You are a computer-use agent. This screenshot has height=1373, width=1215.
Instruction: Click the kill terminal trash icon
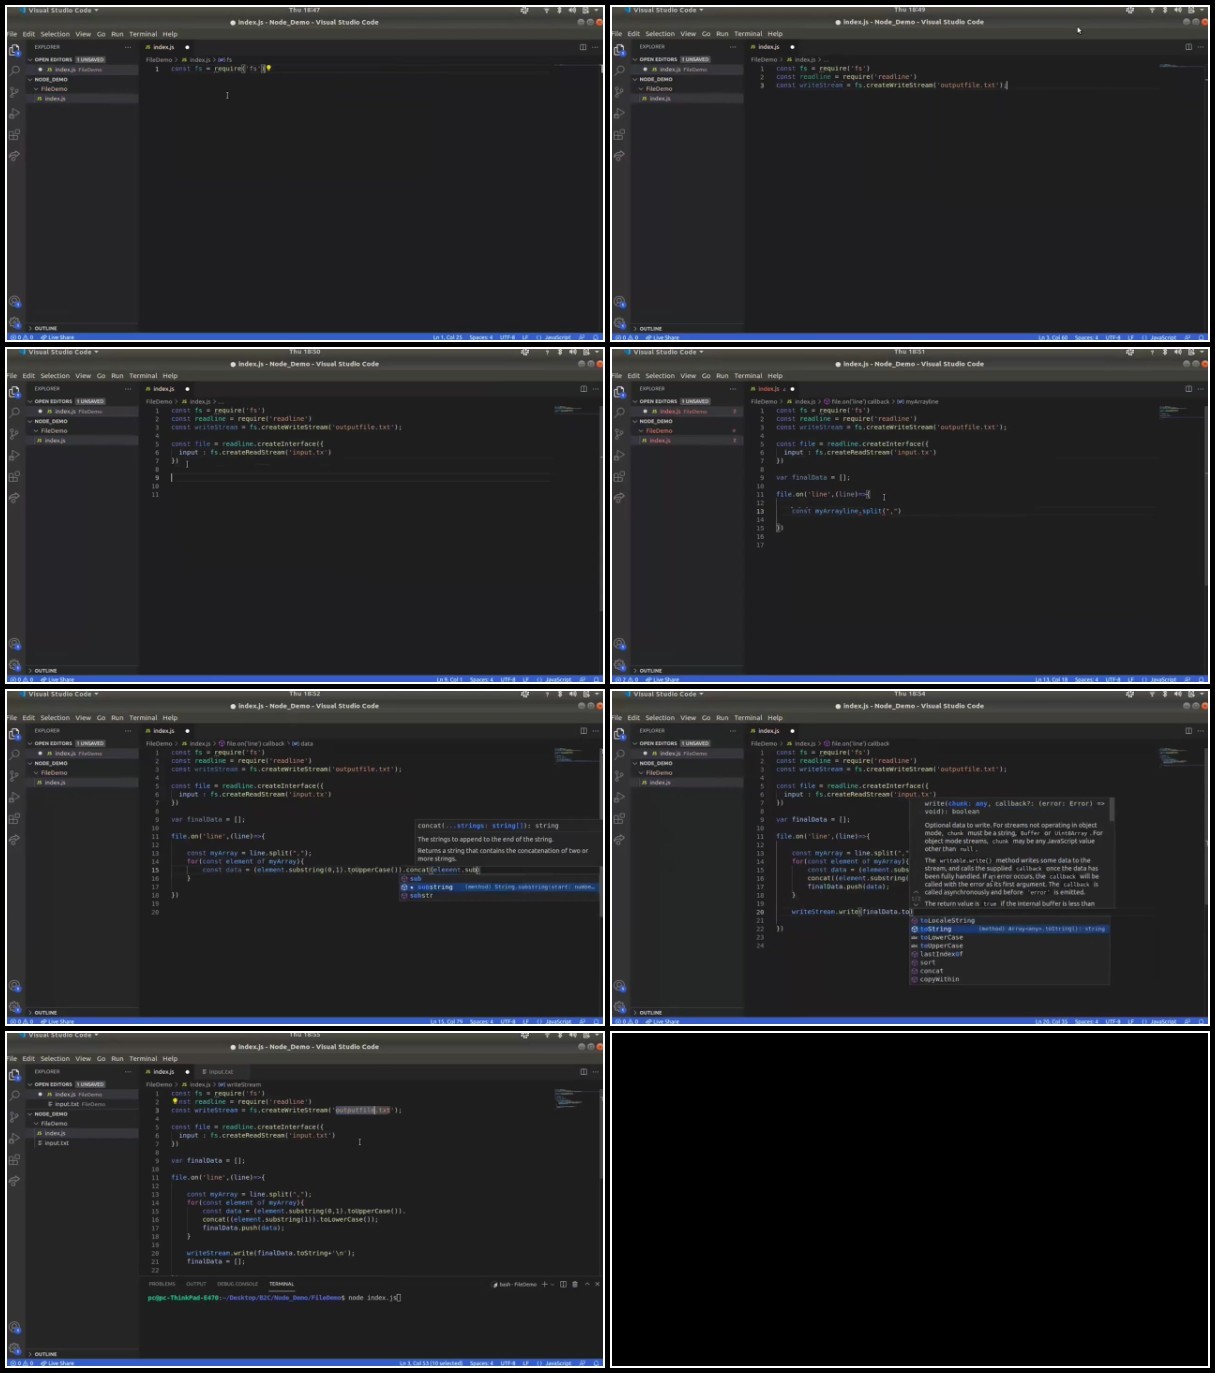coord(574,1284)
